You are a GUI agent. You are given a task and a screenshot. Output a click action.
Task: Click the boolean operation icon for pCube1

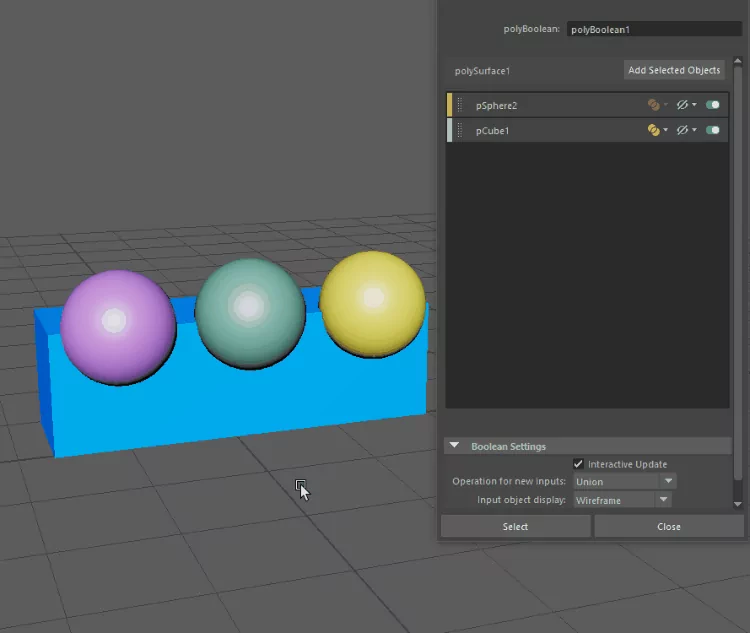[653, 130]
